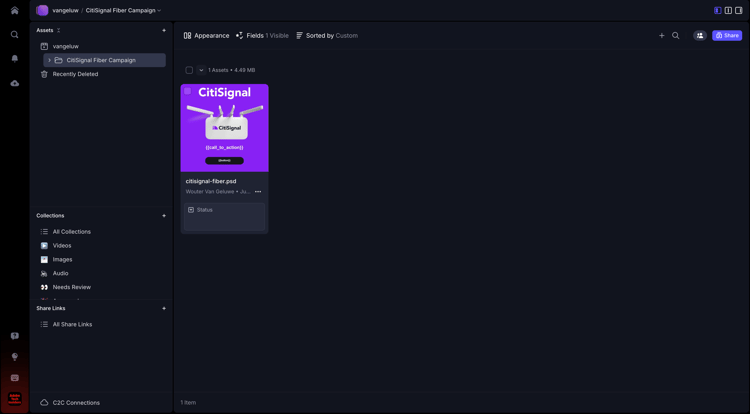Open Fields visible settings
The height and width of the screenshot is (414, 750).
(262, 35)
